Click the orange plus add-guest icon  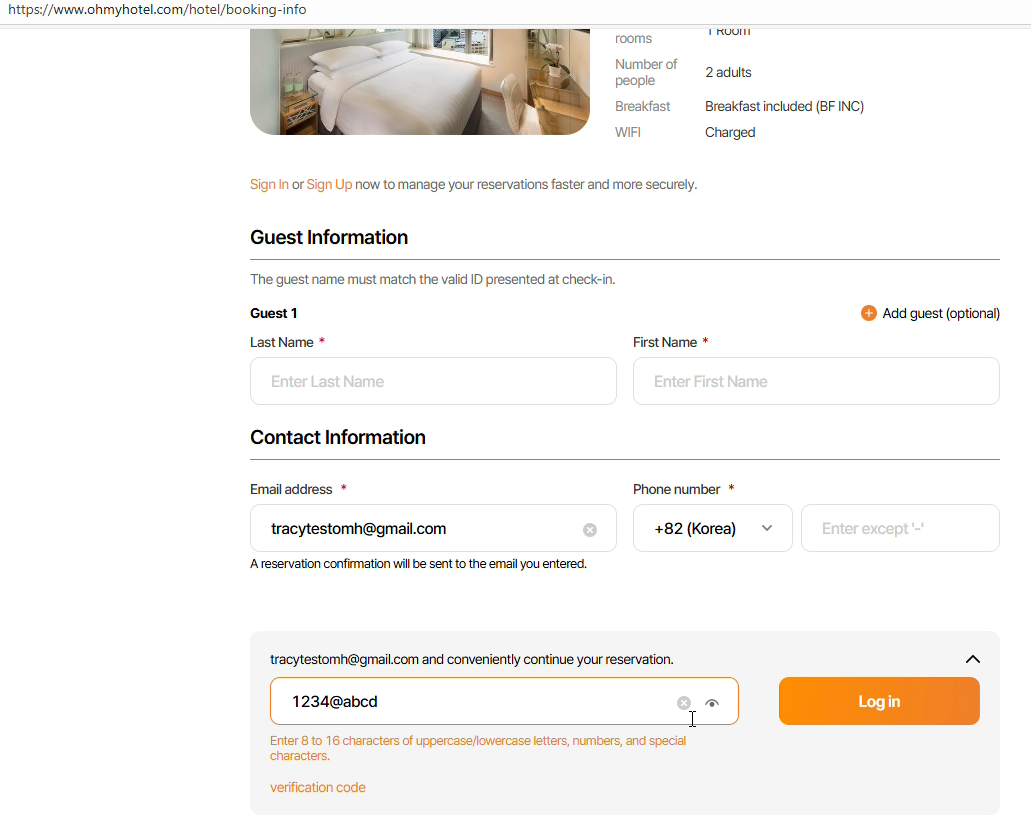tap(868, 313)
